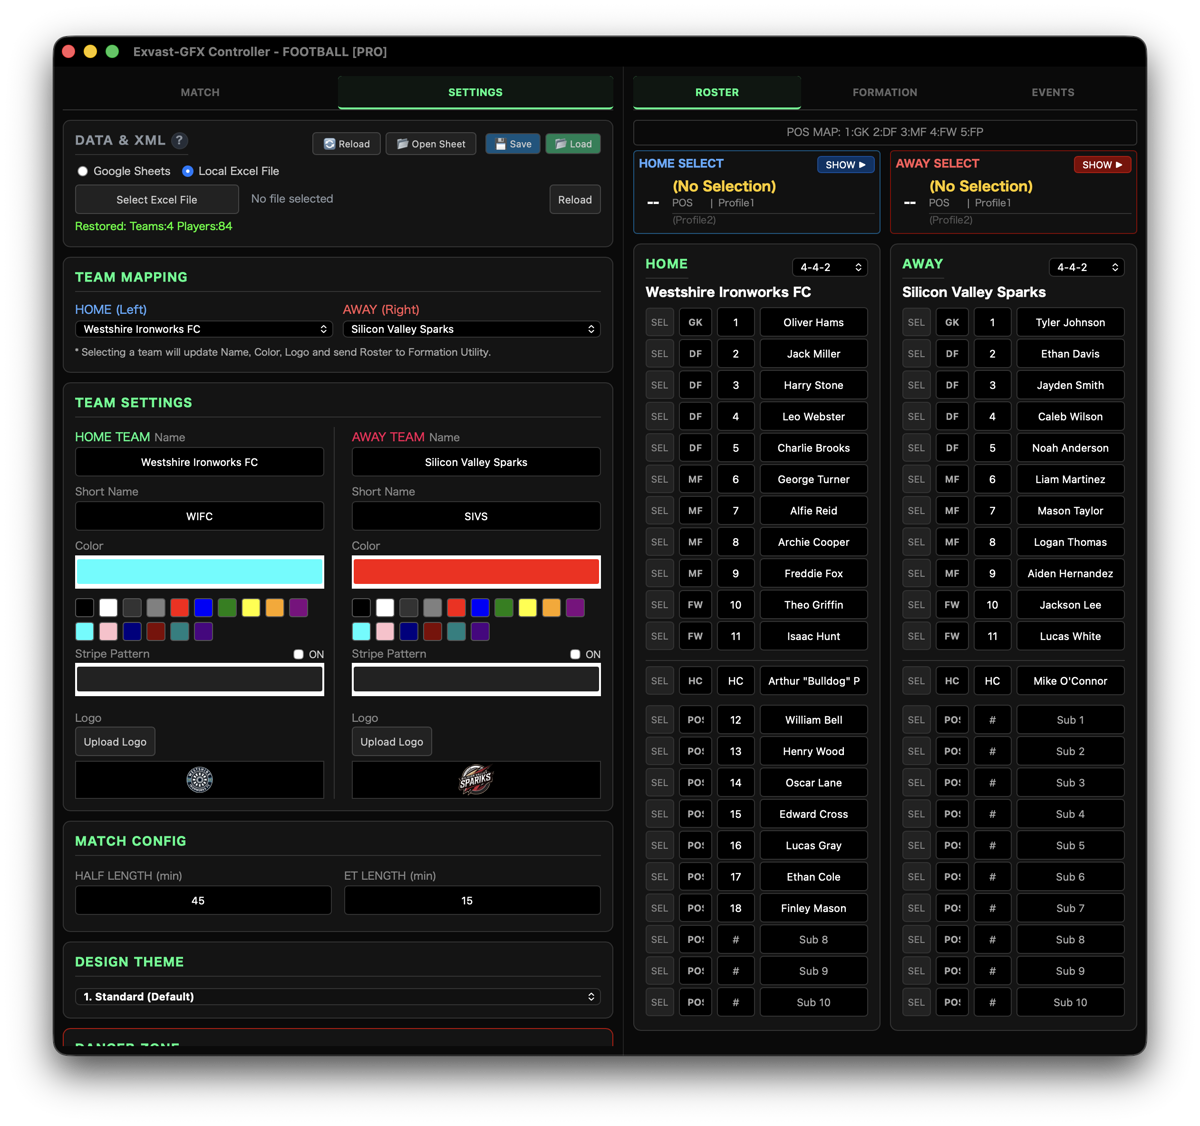Switch to the SETTINGS tab
The width and height of the screenshot is (1200, 1126).
(x=475, y=92)
